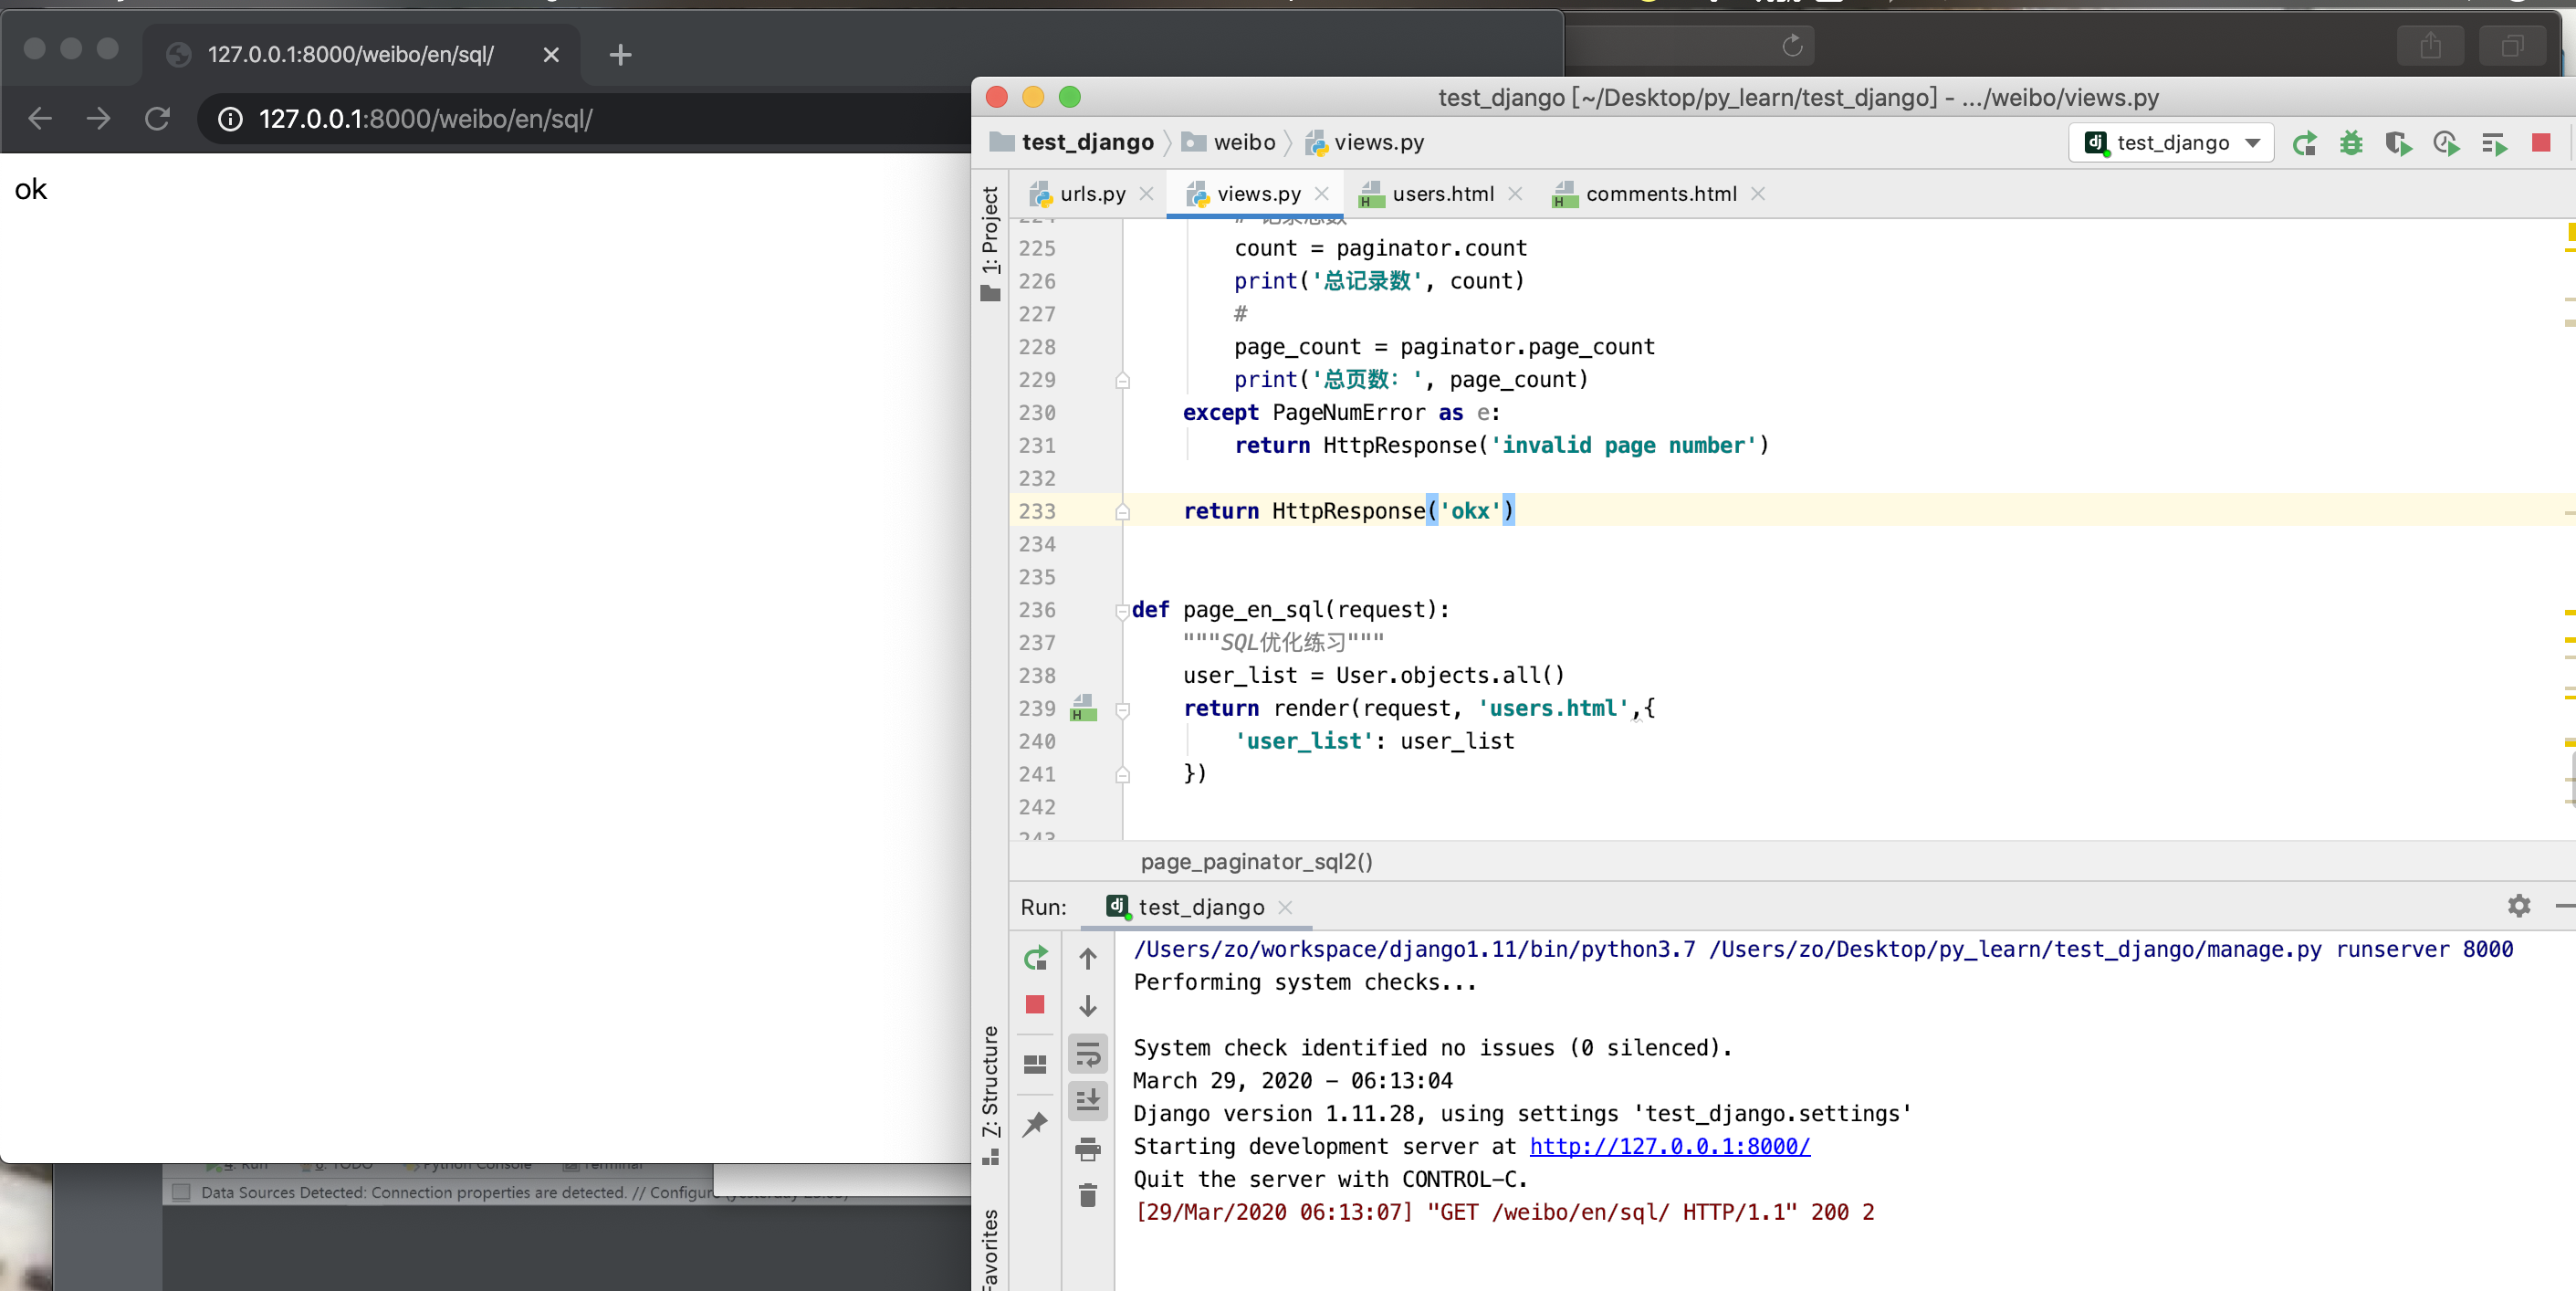
Task: Open the Favorites tool window
Action: (990, 1249)
